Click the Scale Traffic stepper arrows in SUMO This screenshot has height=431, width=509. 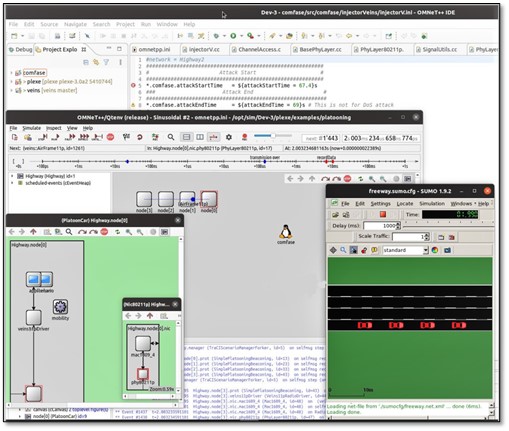pos(427,237)
